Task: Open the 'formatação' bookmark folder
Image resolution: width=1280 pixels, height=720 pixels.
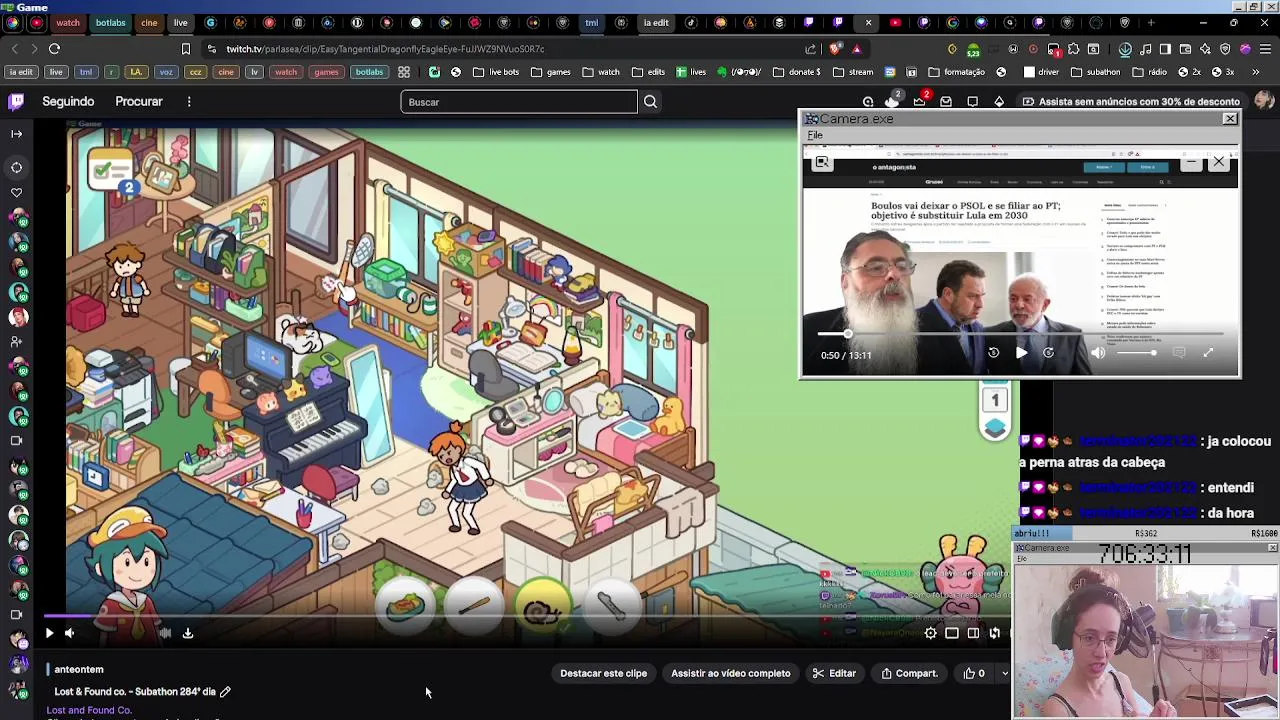Action: [x=957, y=72]
